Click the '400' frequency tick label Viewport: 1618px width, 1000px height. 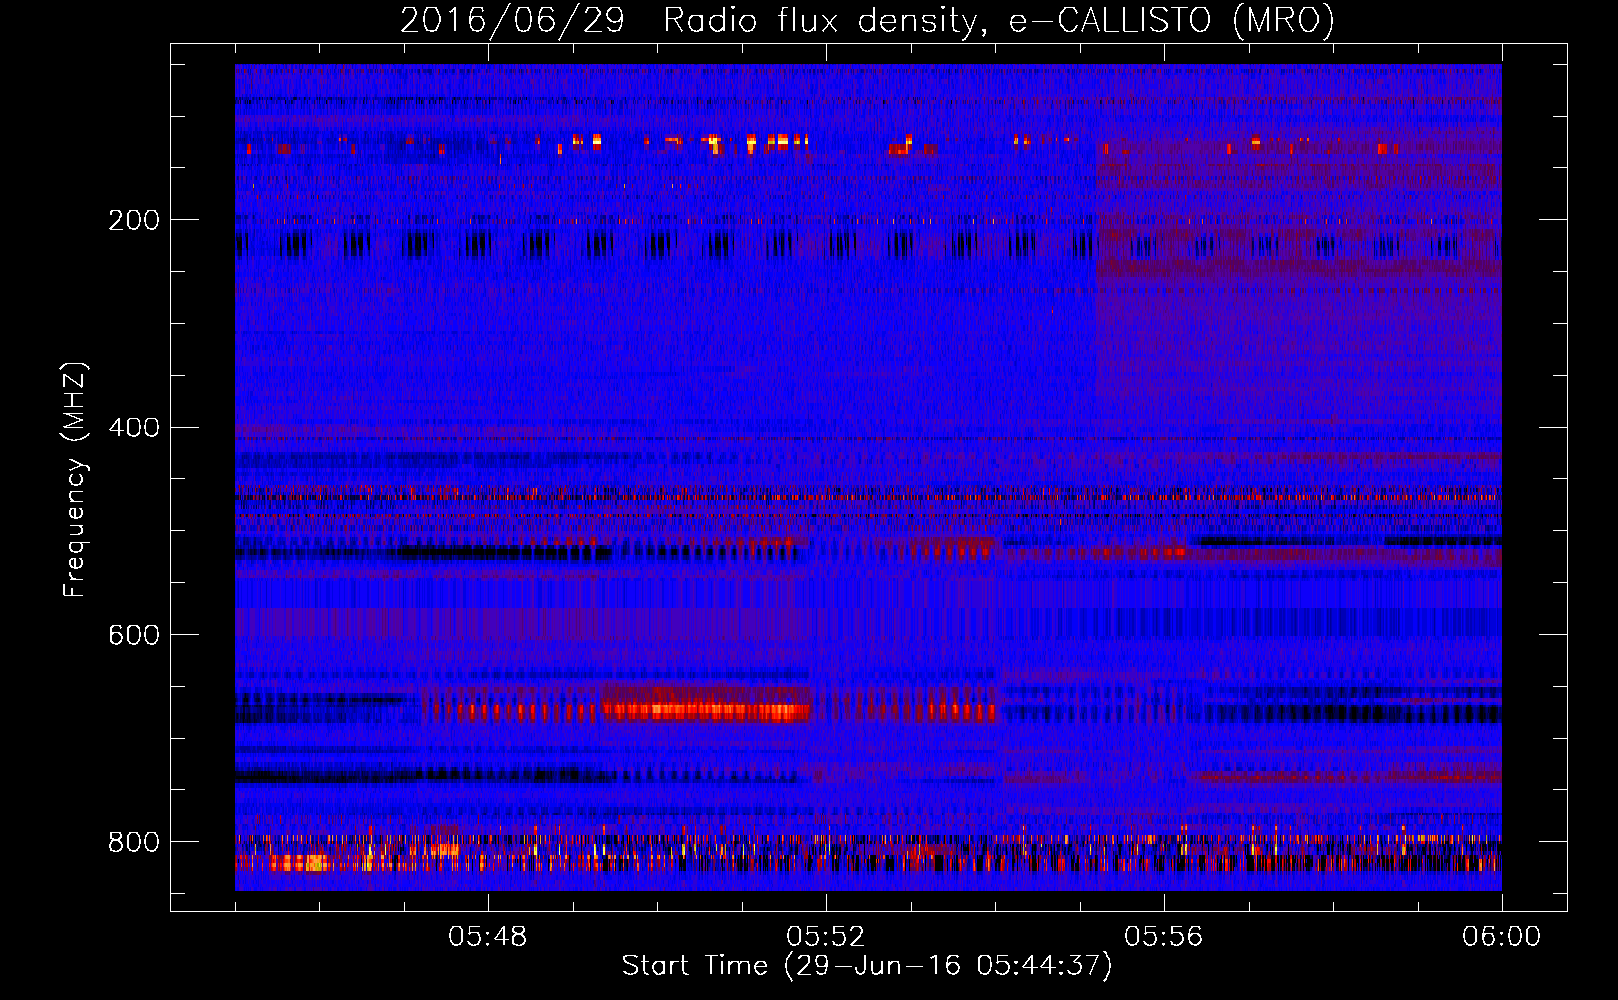point(134,428)
